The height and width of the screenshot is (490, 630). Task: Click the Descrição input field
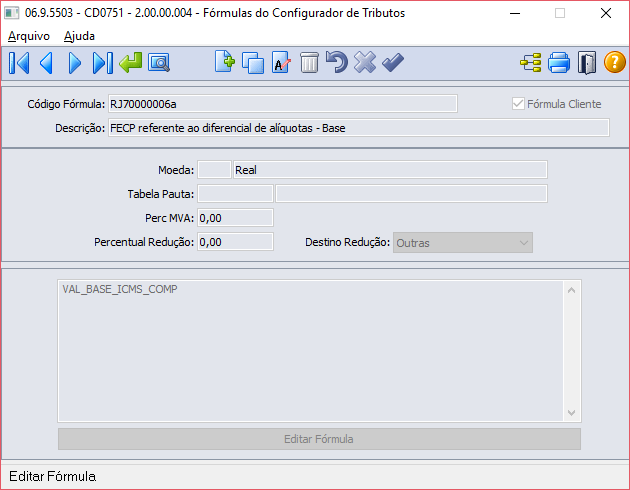point(359,128)
